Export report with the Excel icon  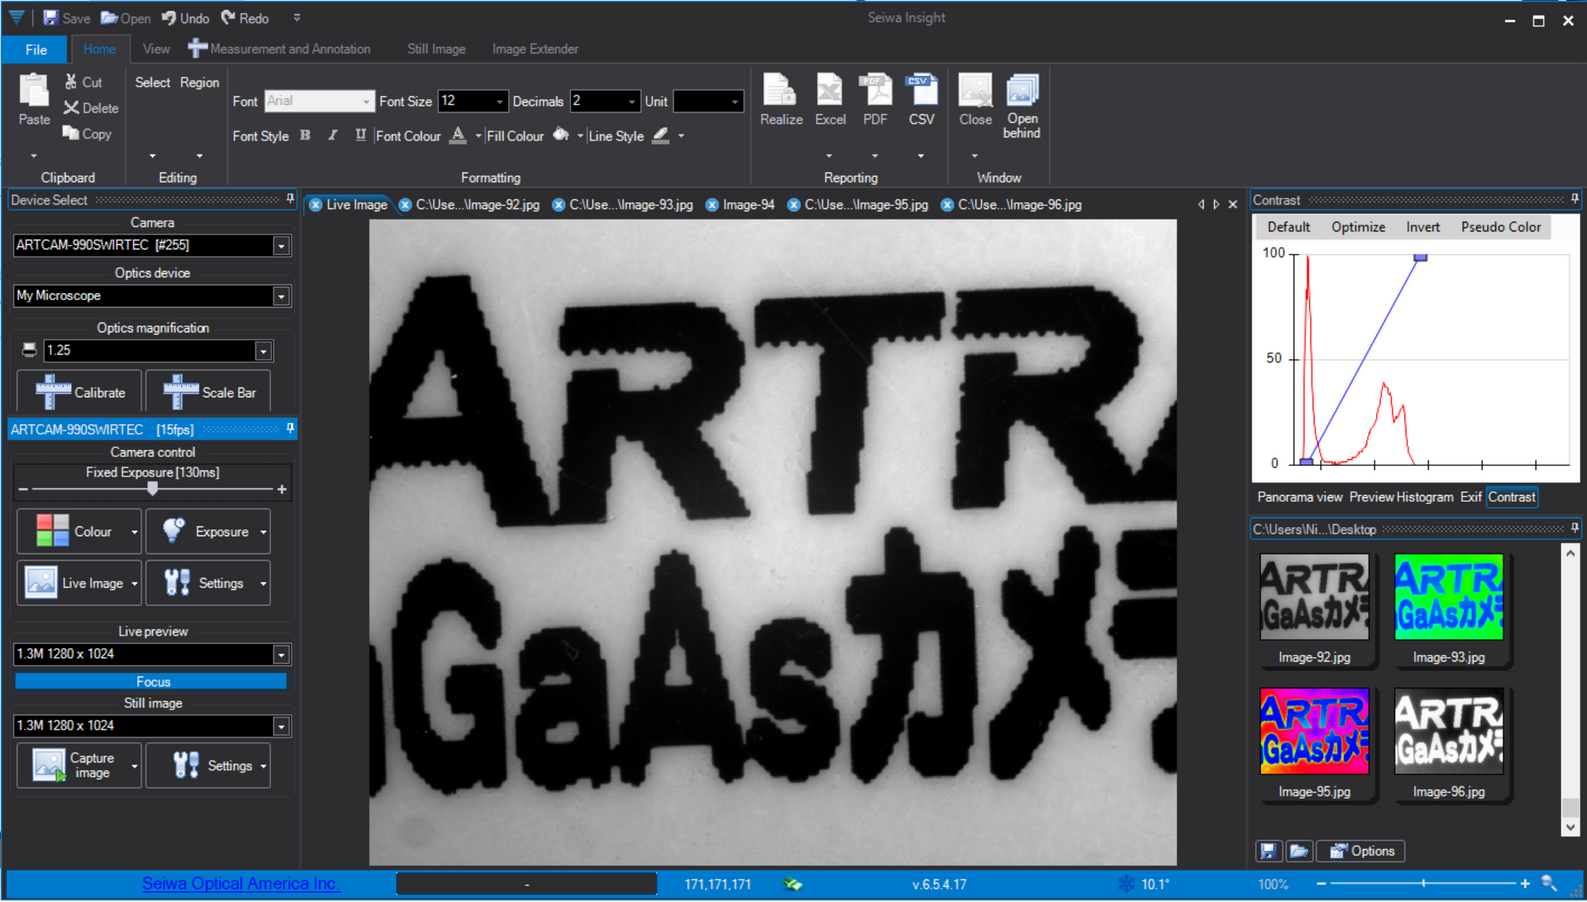[829, 90]
